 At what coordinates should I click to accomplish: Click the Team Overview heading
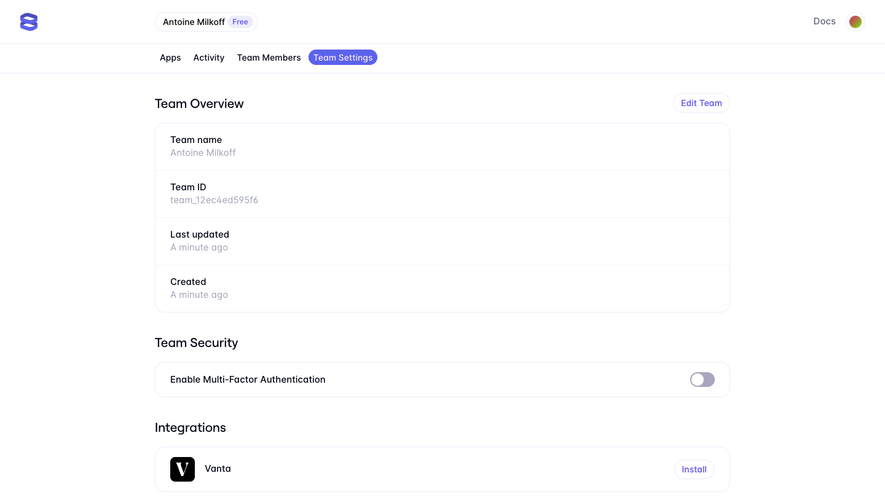(199, 104)
